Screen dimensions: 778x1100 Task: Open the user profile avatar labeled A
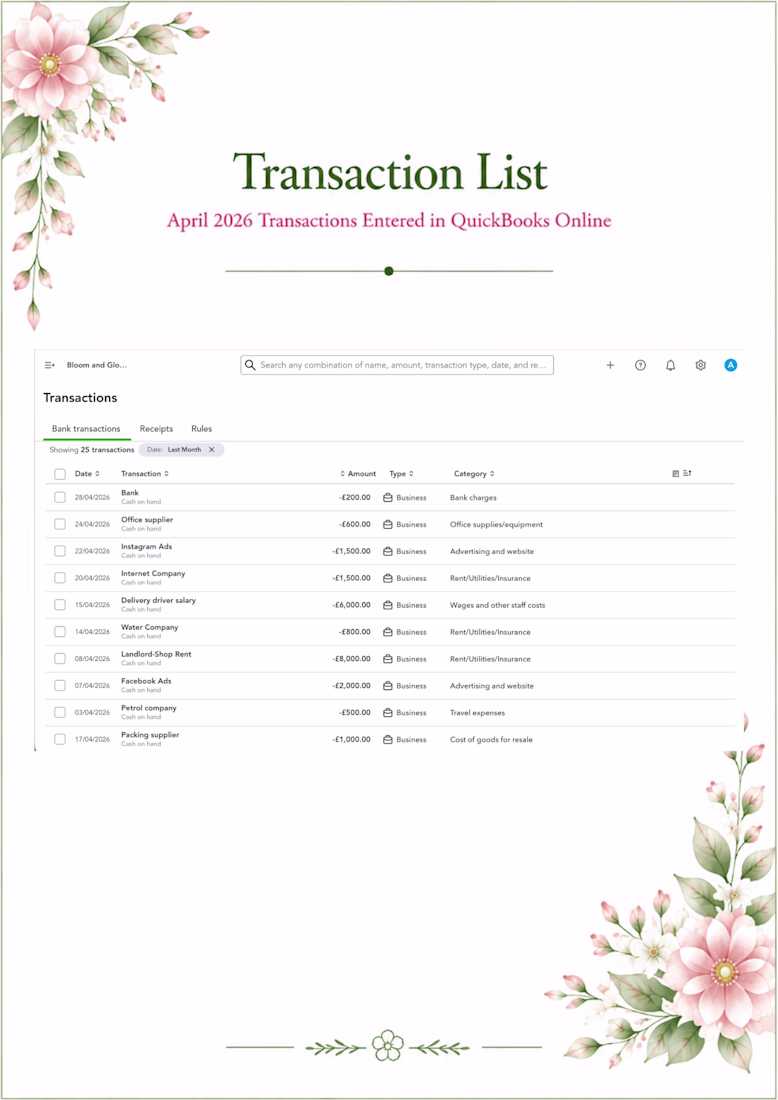pos(730,365)
